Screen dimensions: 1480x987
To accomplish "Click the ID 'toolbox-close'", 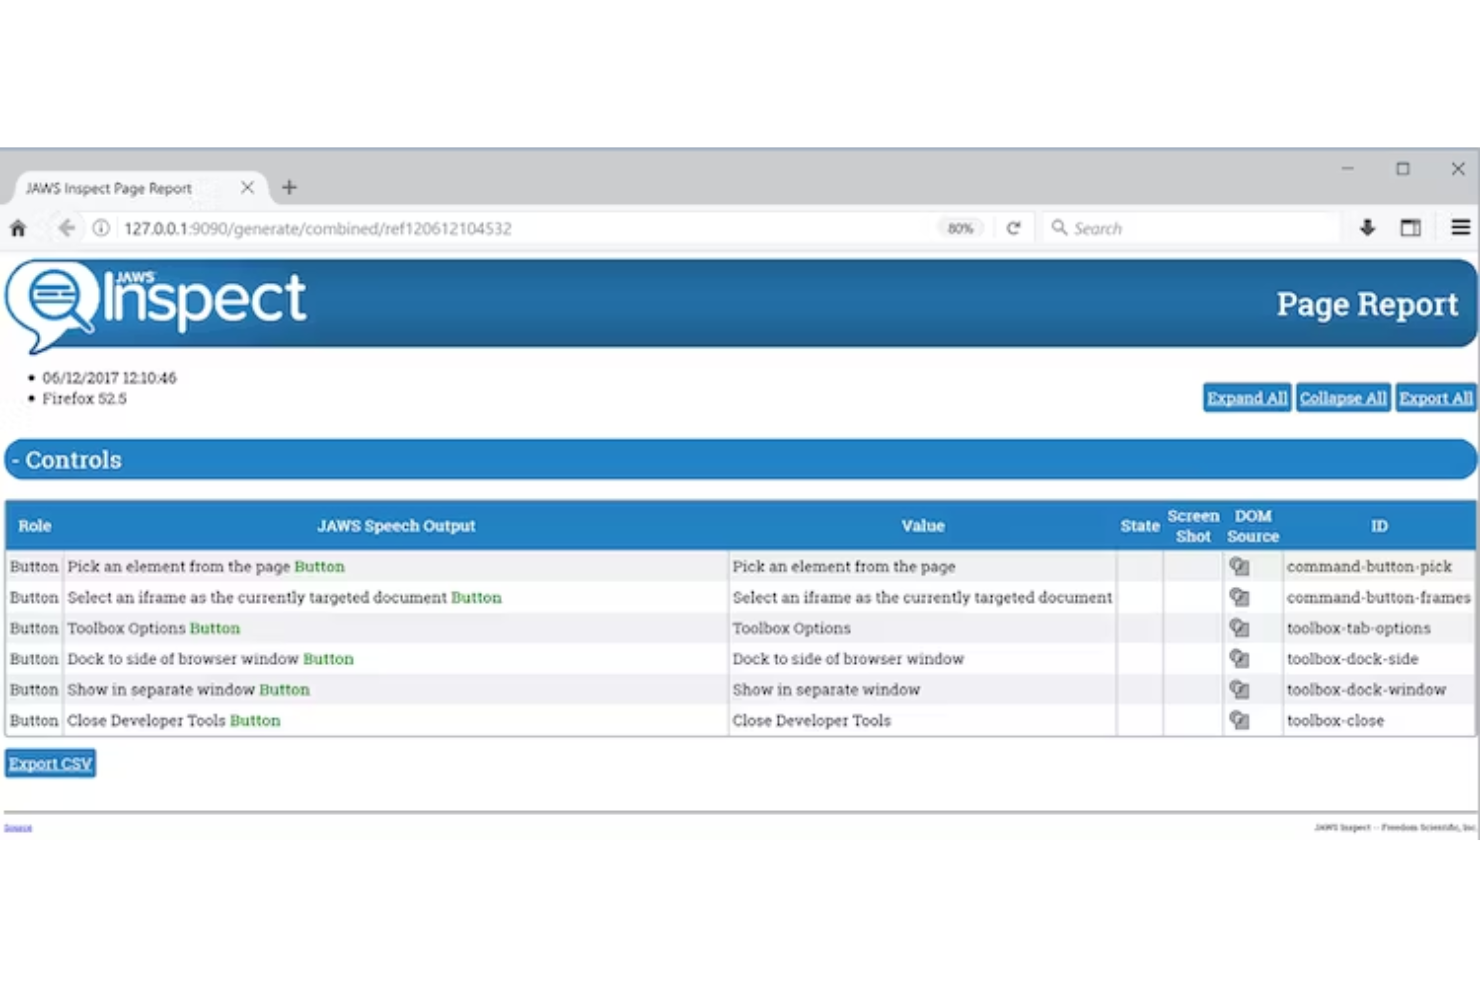I will 1335,720.
